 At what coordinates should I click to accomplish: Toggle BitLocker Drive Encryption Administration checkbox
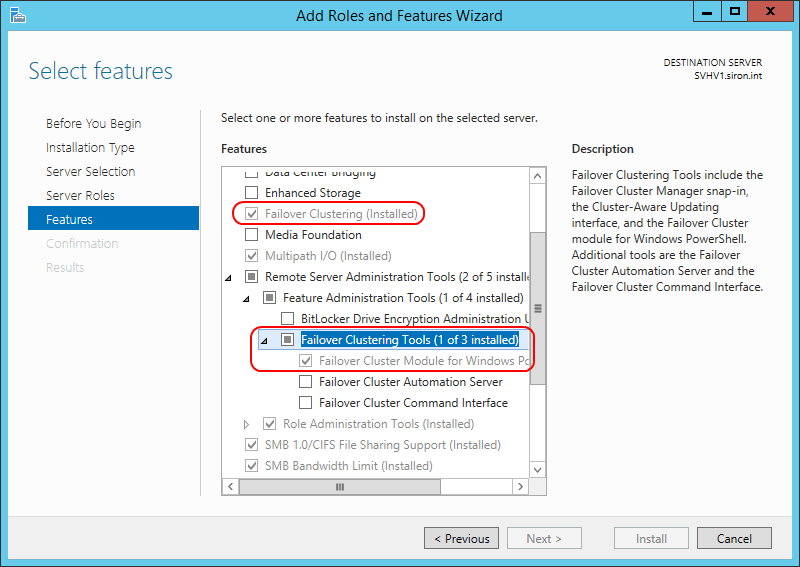[288, 318]
